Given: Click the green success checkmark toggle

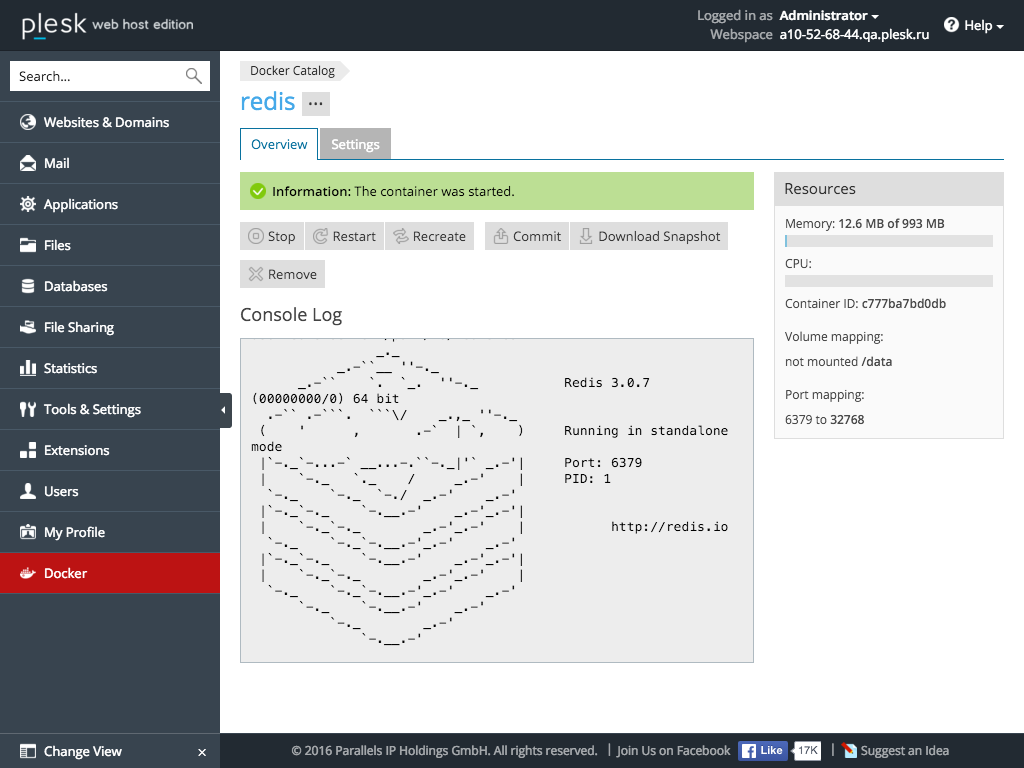Looking at the screenshot, I should (x=257, y=191).
